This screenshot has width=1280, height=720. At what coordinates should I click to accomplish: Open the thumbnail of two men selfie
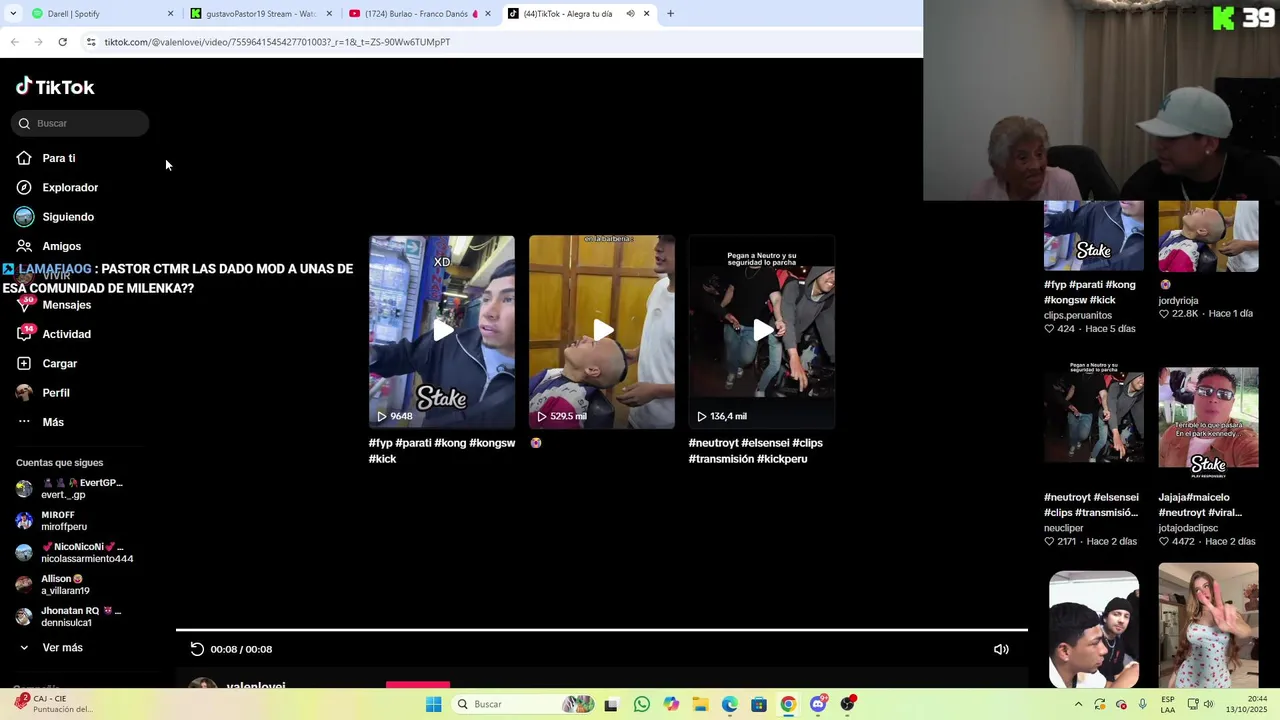point(1094,629)
